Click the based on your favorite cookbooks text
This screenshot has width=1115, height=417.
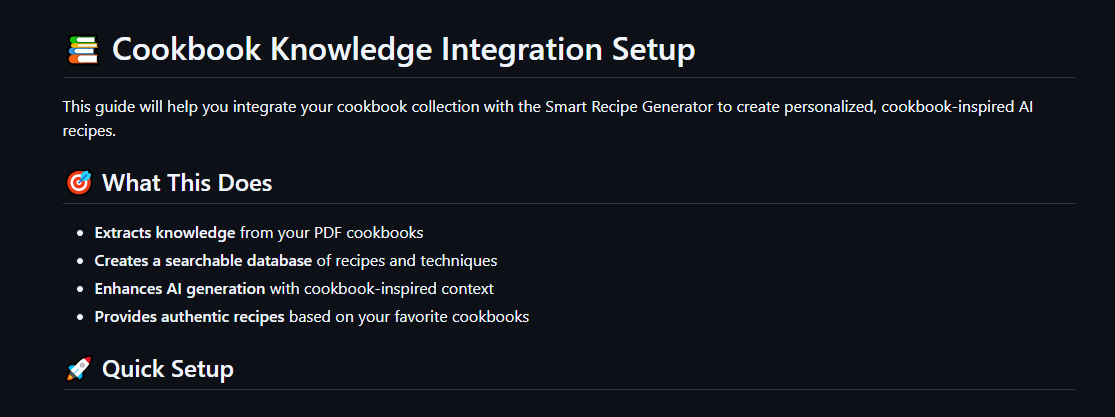point(409,317)
